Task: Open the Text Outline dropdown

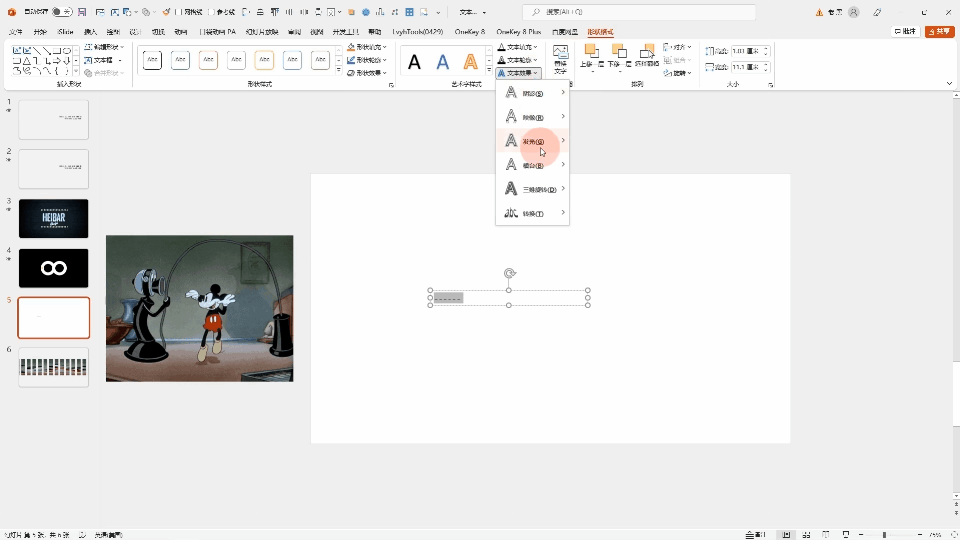Action: coord(518,60)
